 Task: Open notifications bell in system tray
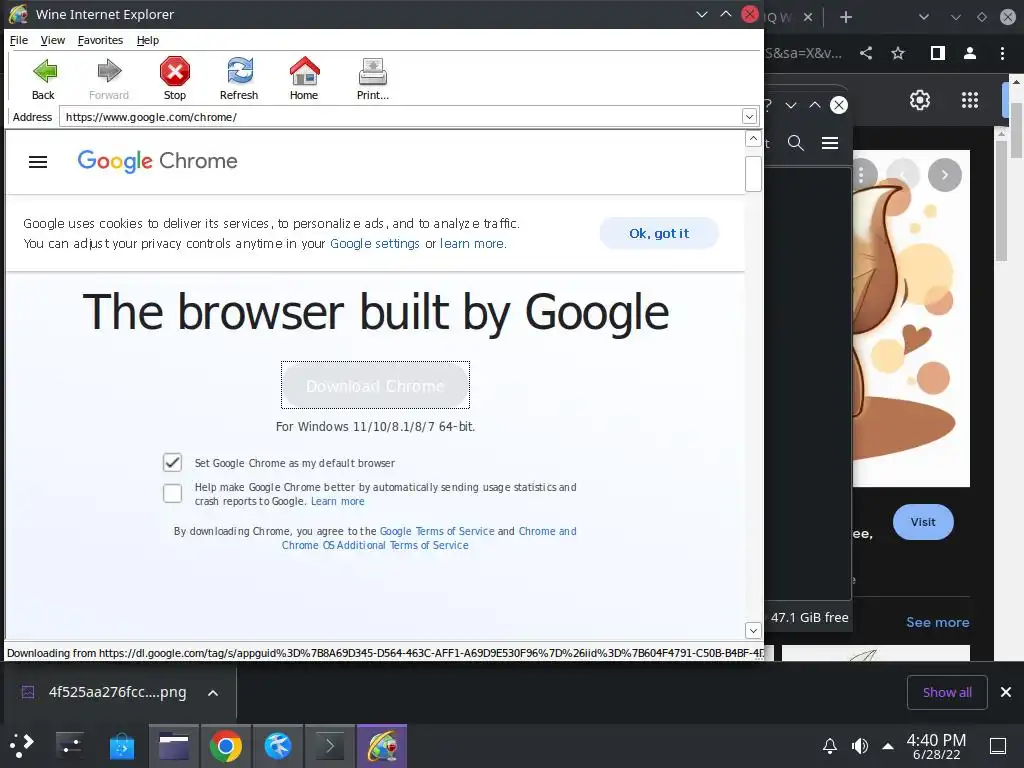(x=829, y=746)
